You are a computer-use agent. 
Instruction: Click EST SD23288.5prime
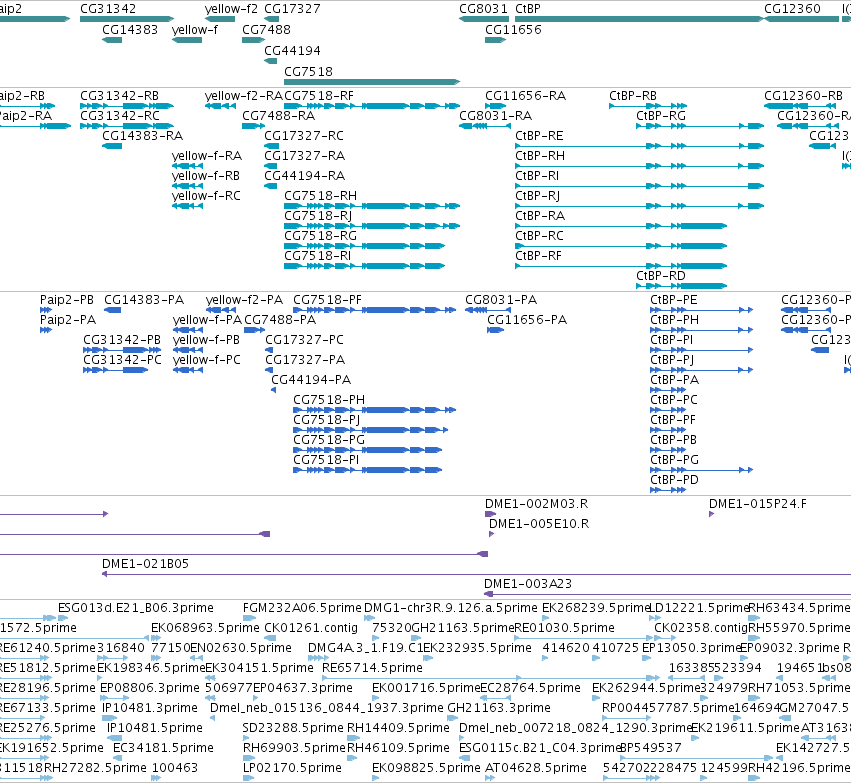pyautogui.click(x=293, y=728)
